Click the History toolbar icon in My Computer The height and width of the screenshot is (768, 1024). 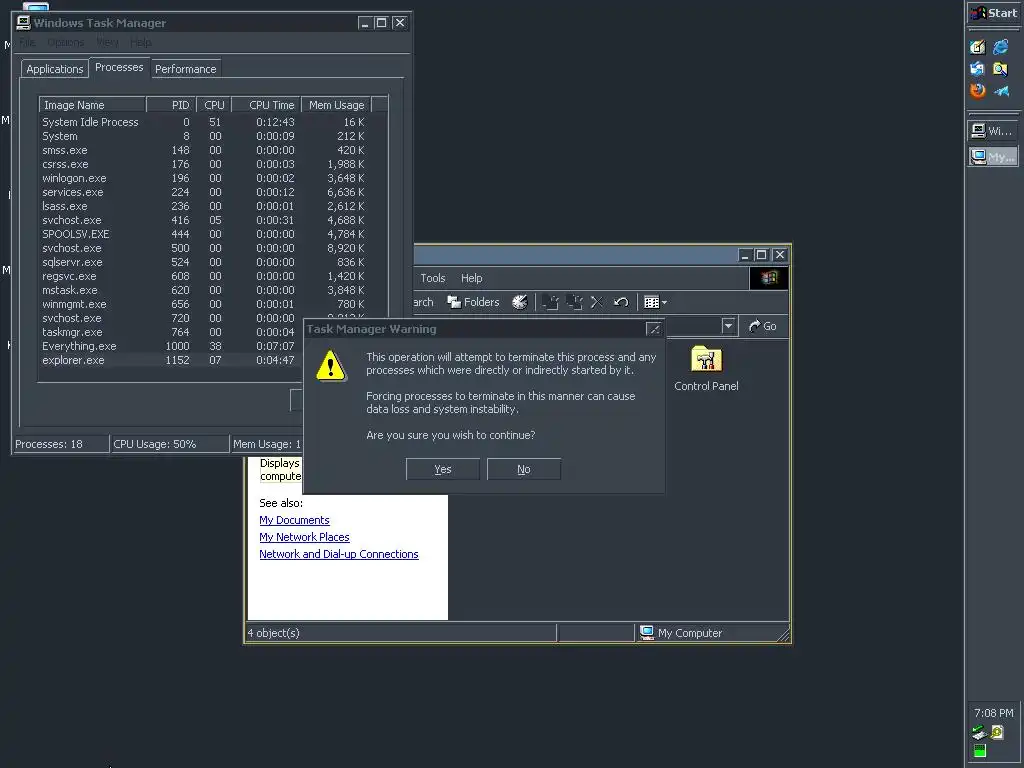pyautogui.click(x=520, y=302)
